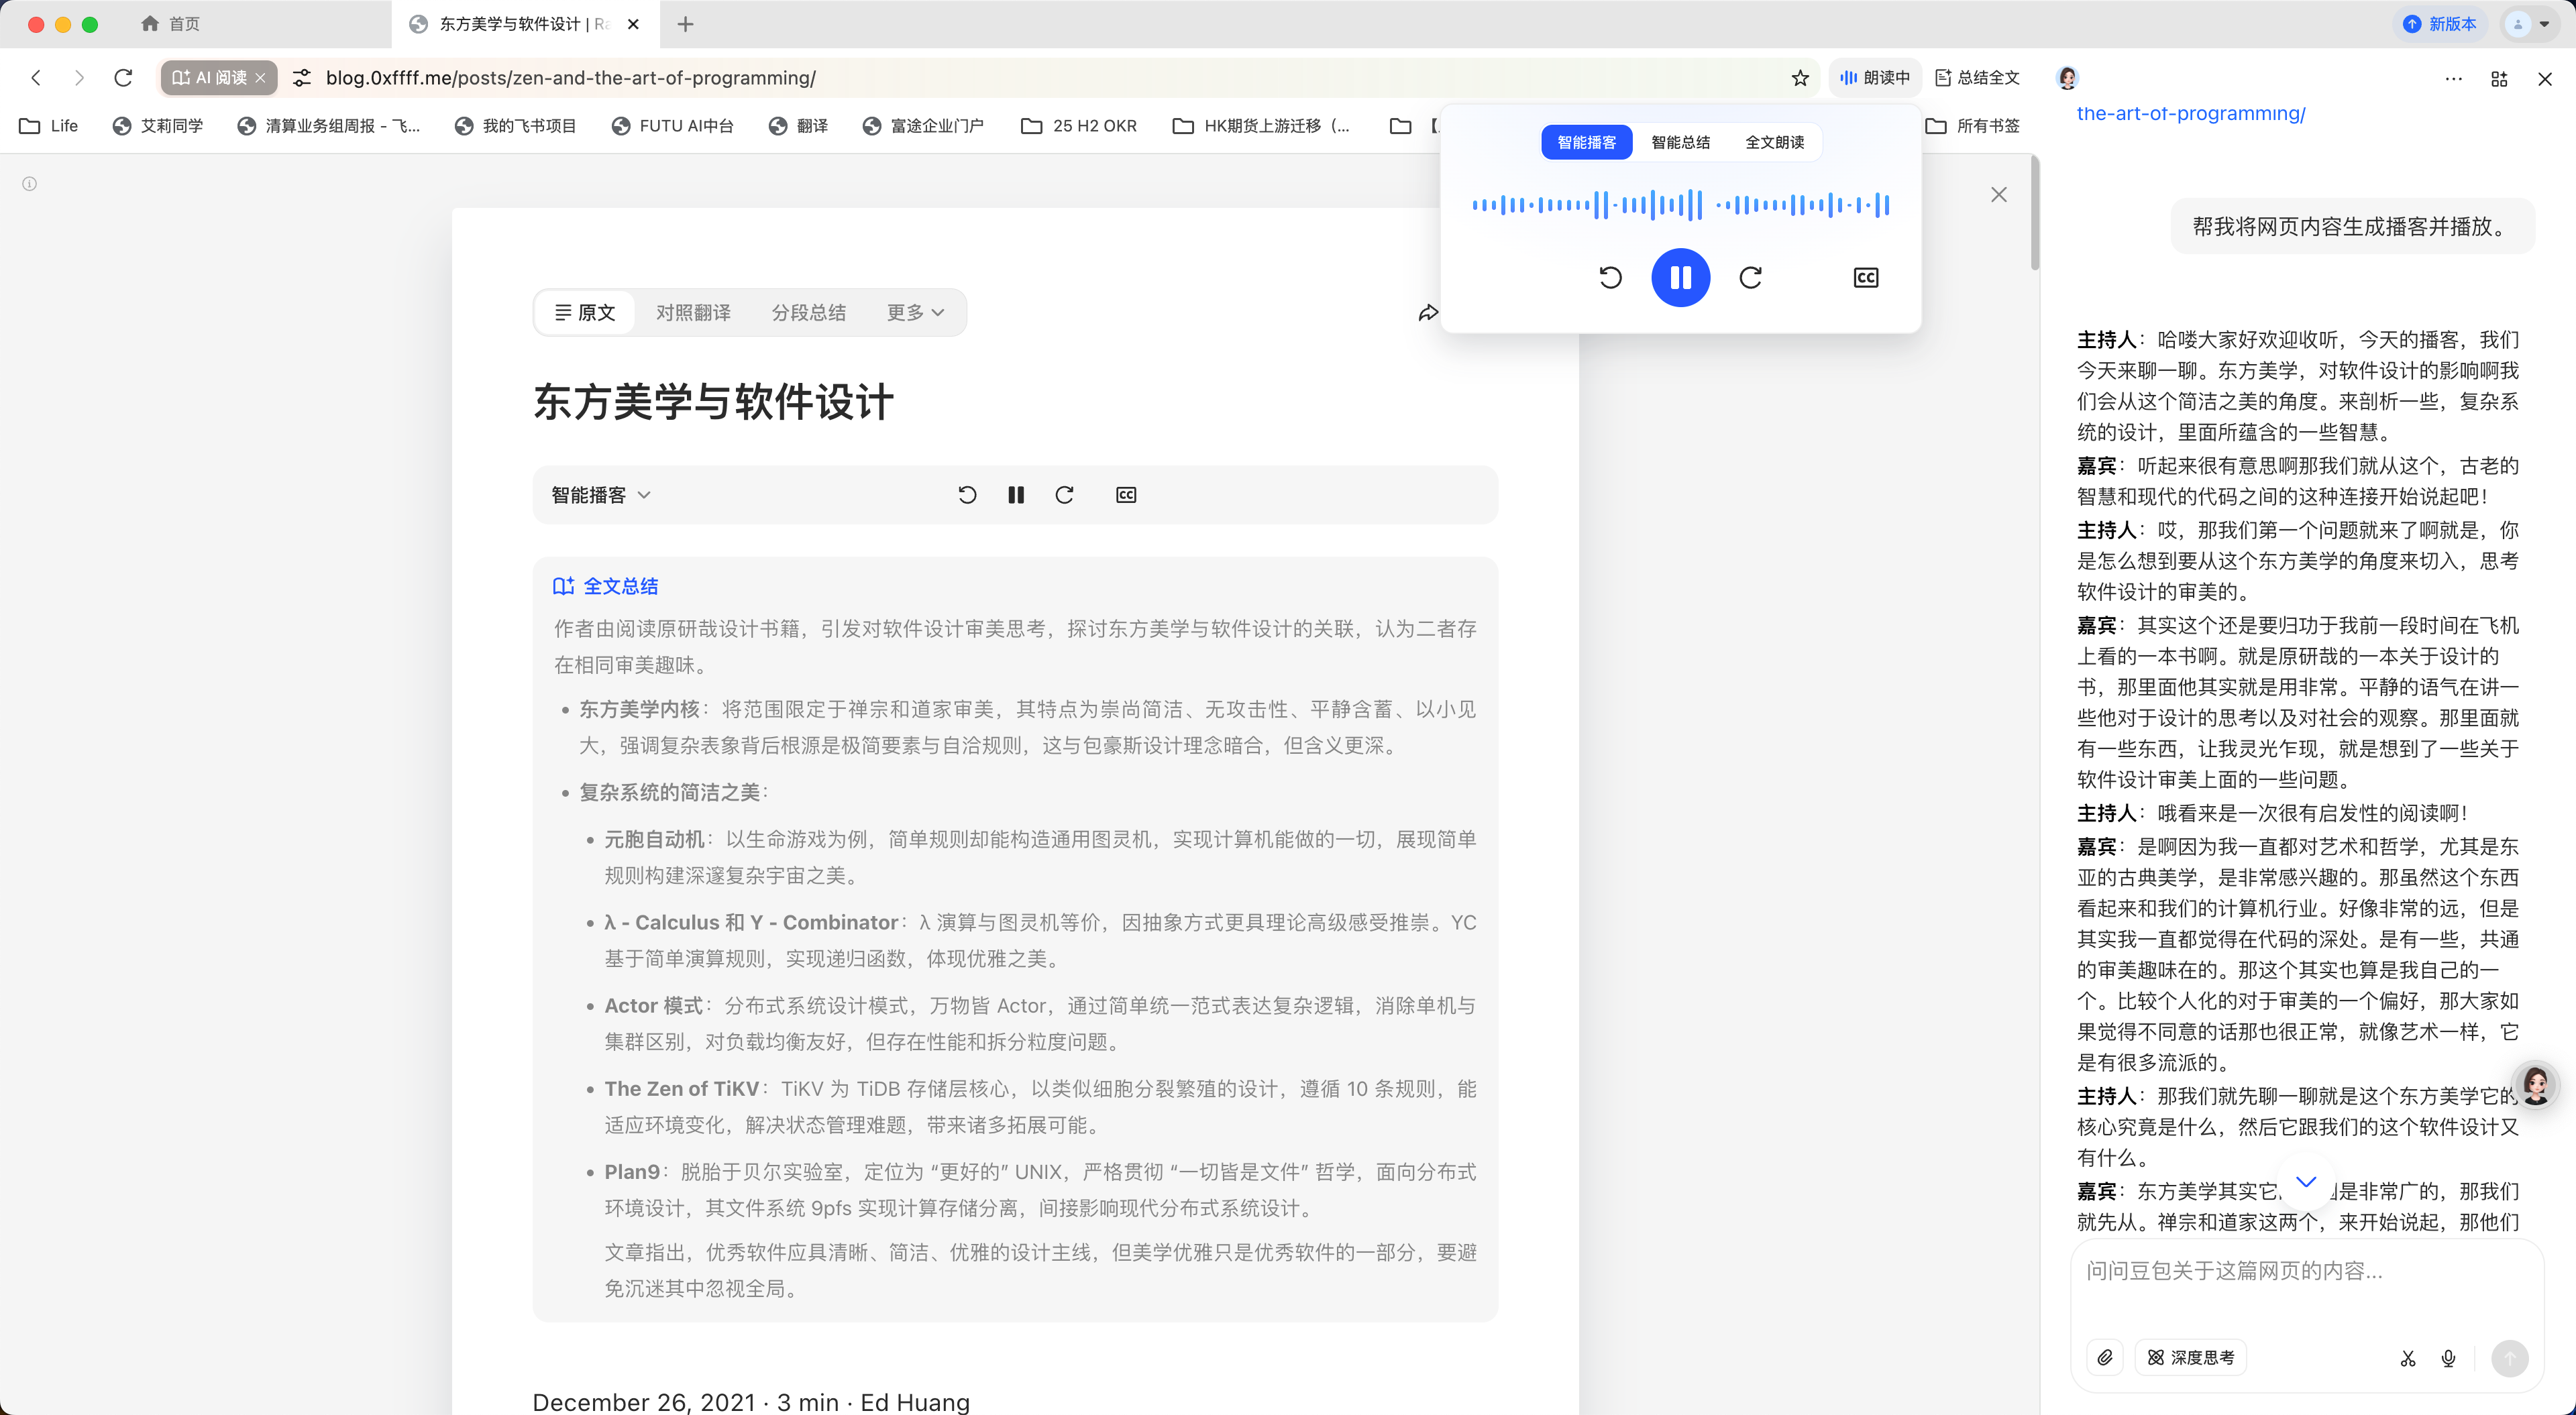The height and width of the screenshot is (1415, 2576).
Task: Toggle captions with the popup's CC icon
Action: (x=1865, y=277)
